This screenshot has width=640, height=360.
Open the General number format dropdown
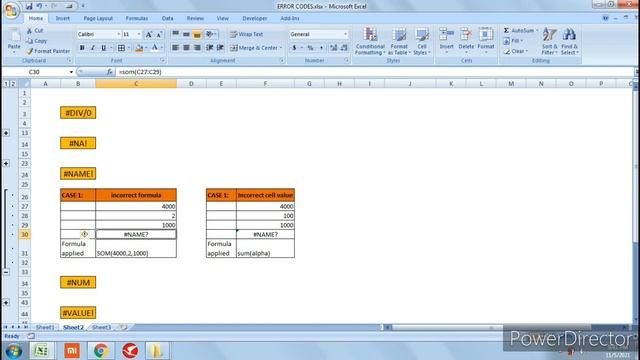345,34
